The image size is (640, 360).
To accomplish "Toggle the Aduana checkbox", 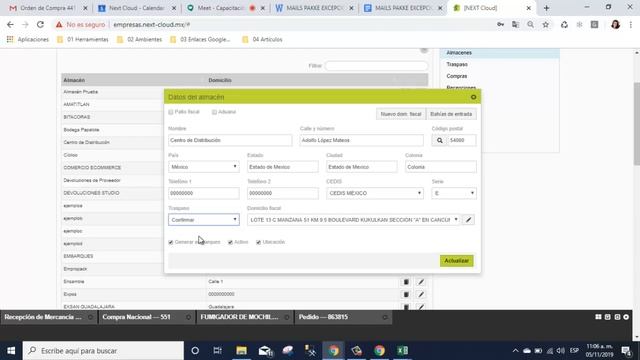I will [214, 112].
